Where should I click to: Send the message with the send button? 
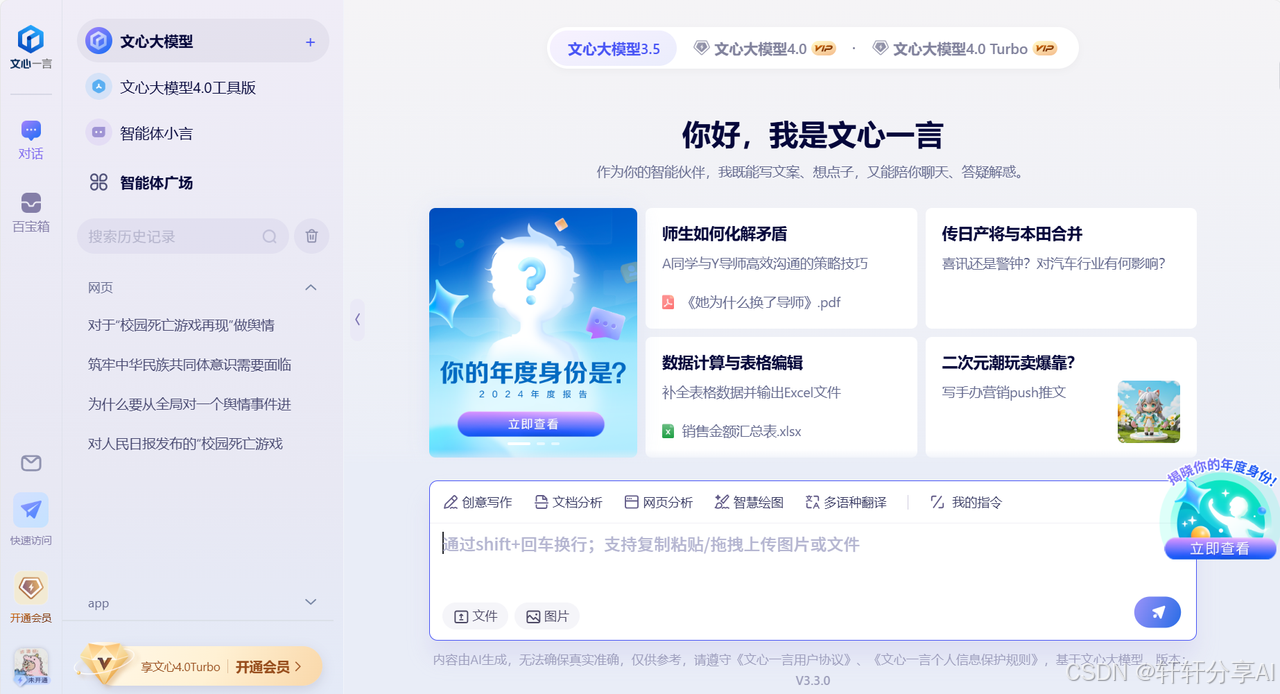coord(1158,612)
